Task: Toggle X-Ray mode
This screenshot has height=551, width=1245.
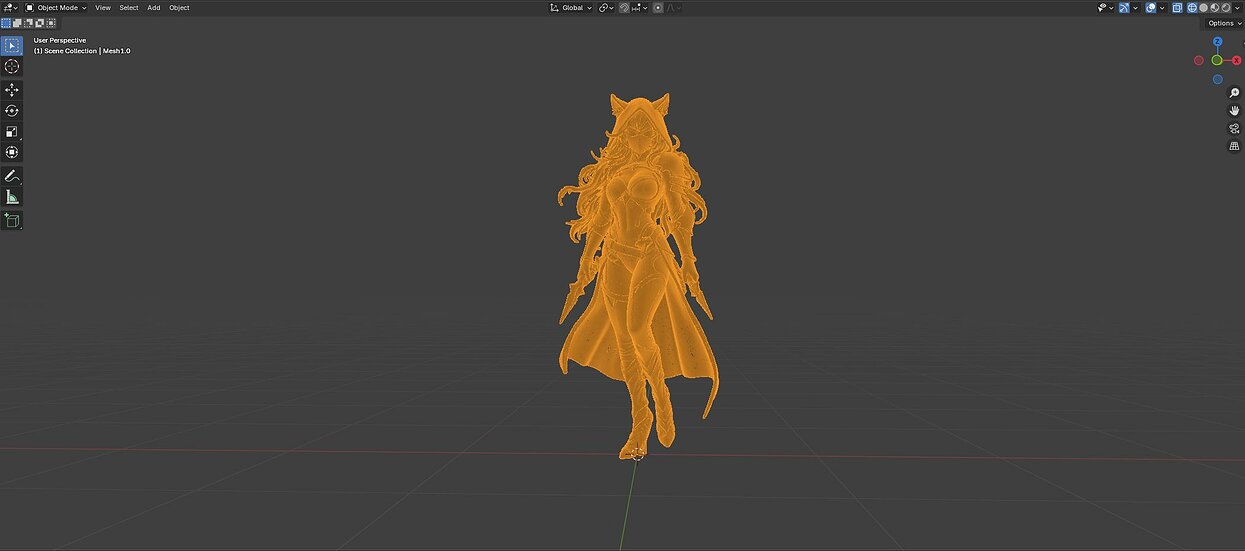Action: [1177, 8]
